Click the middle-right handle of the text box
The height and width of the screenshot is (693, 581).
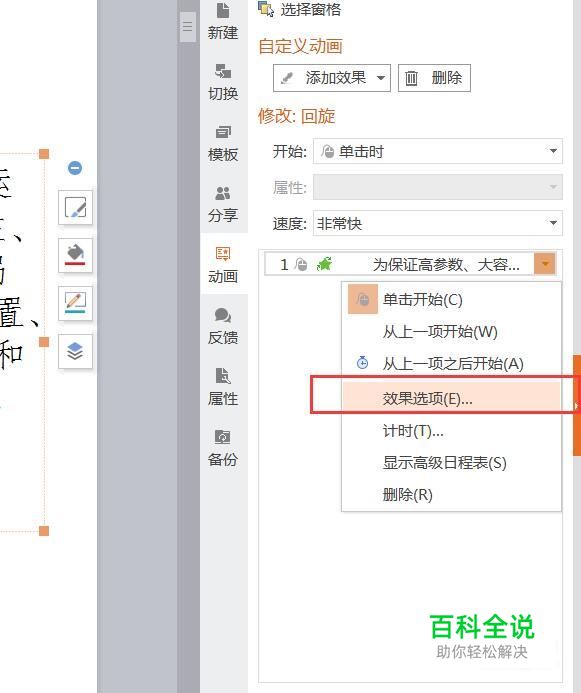[44, 342]
